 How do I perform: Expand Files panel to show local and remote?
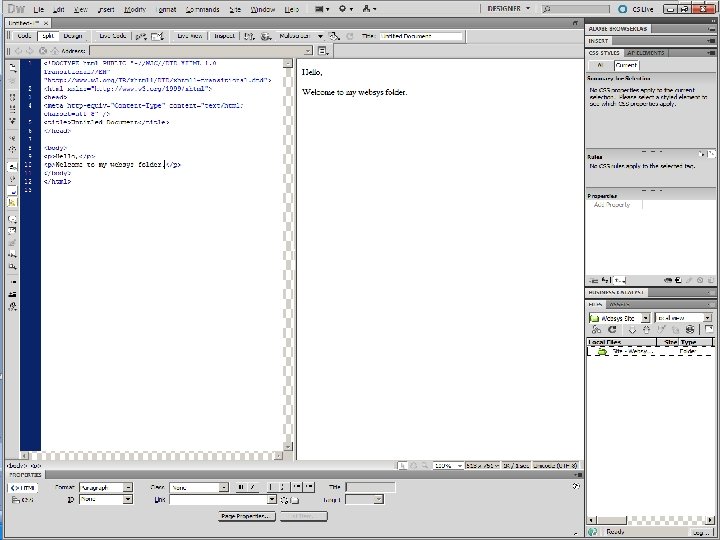click(x=709, y=329)
